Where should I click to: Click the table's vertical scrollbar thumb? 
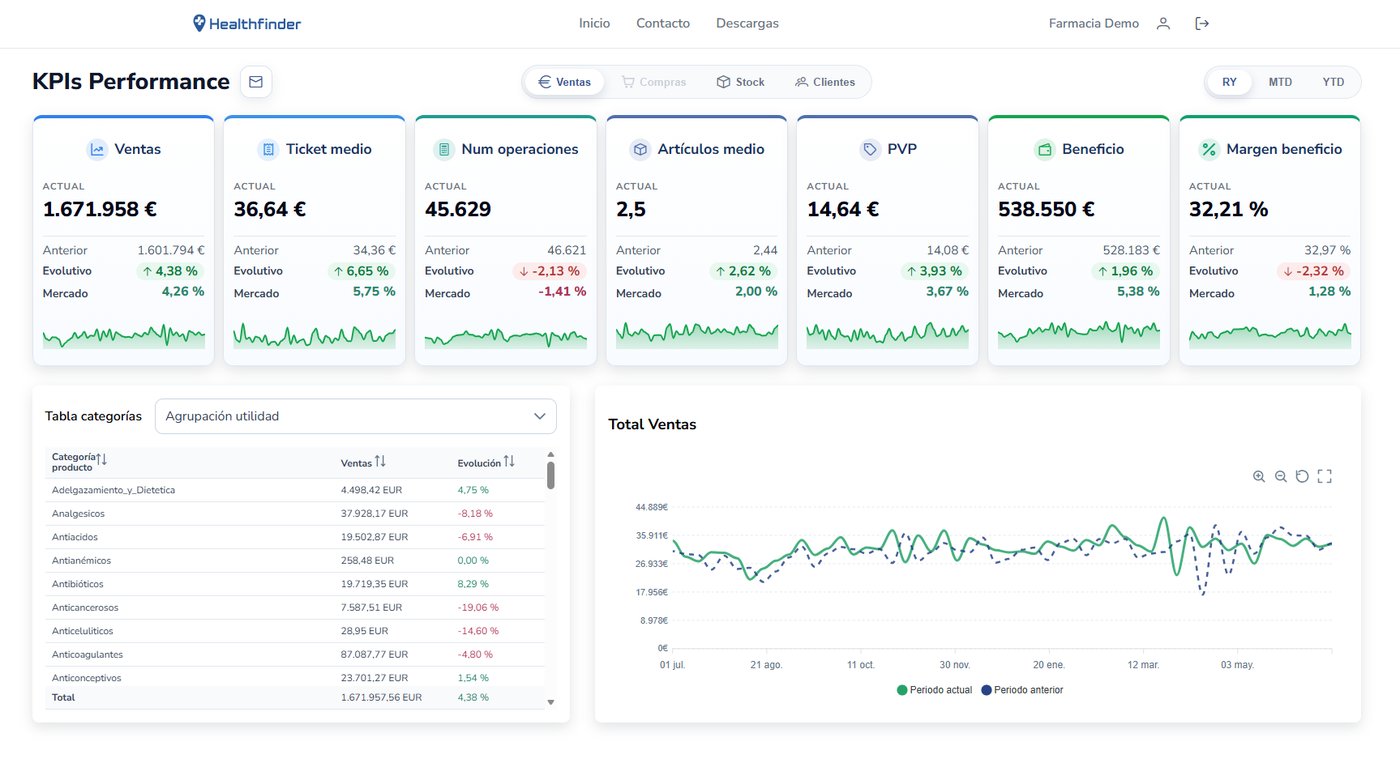pyautogui.click(x=550, y=476)
